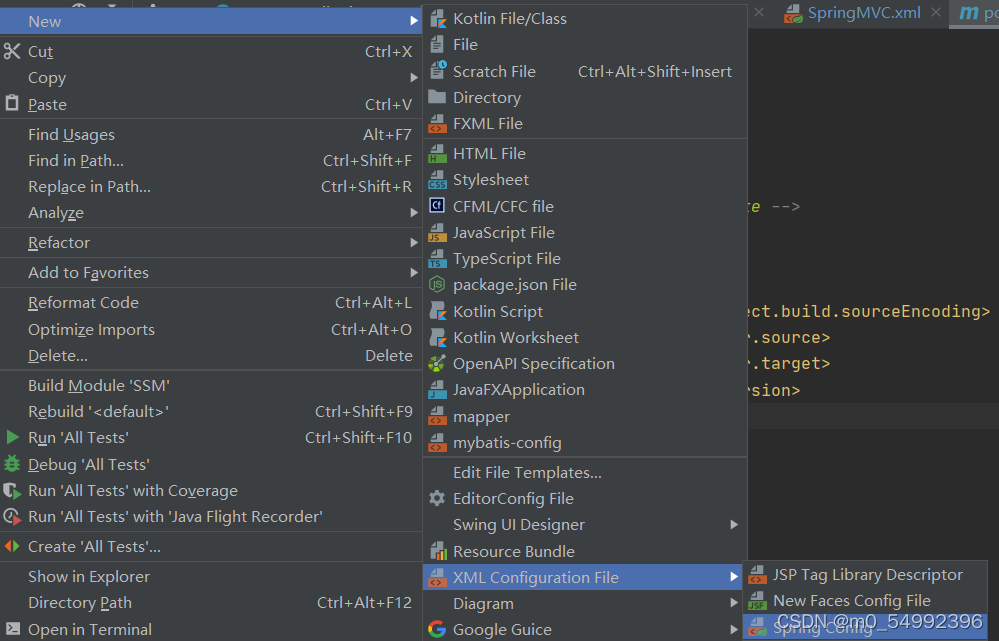
Task: Click the Paste clipboard icon
Action: point(12,103)
